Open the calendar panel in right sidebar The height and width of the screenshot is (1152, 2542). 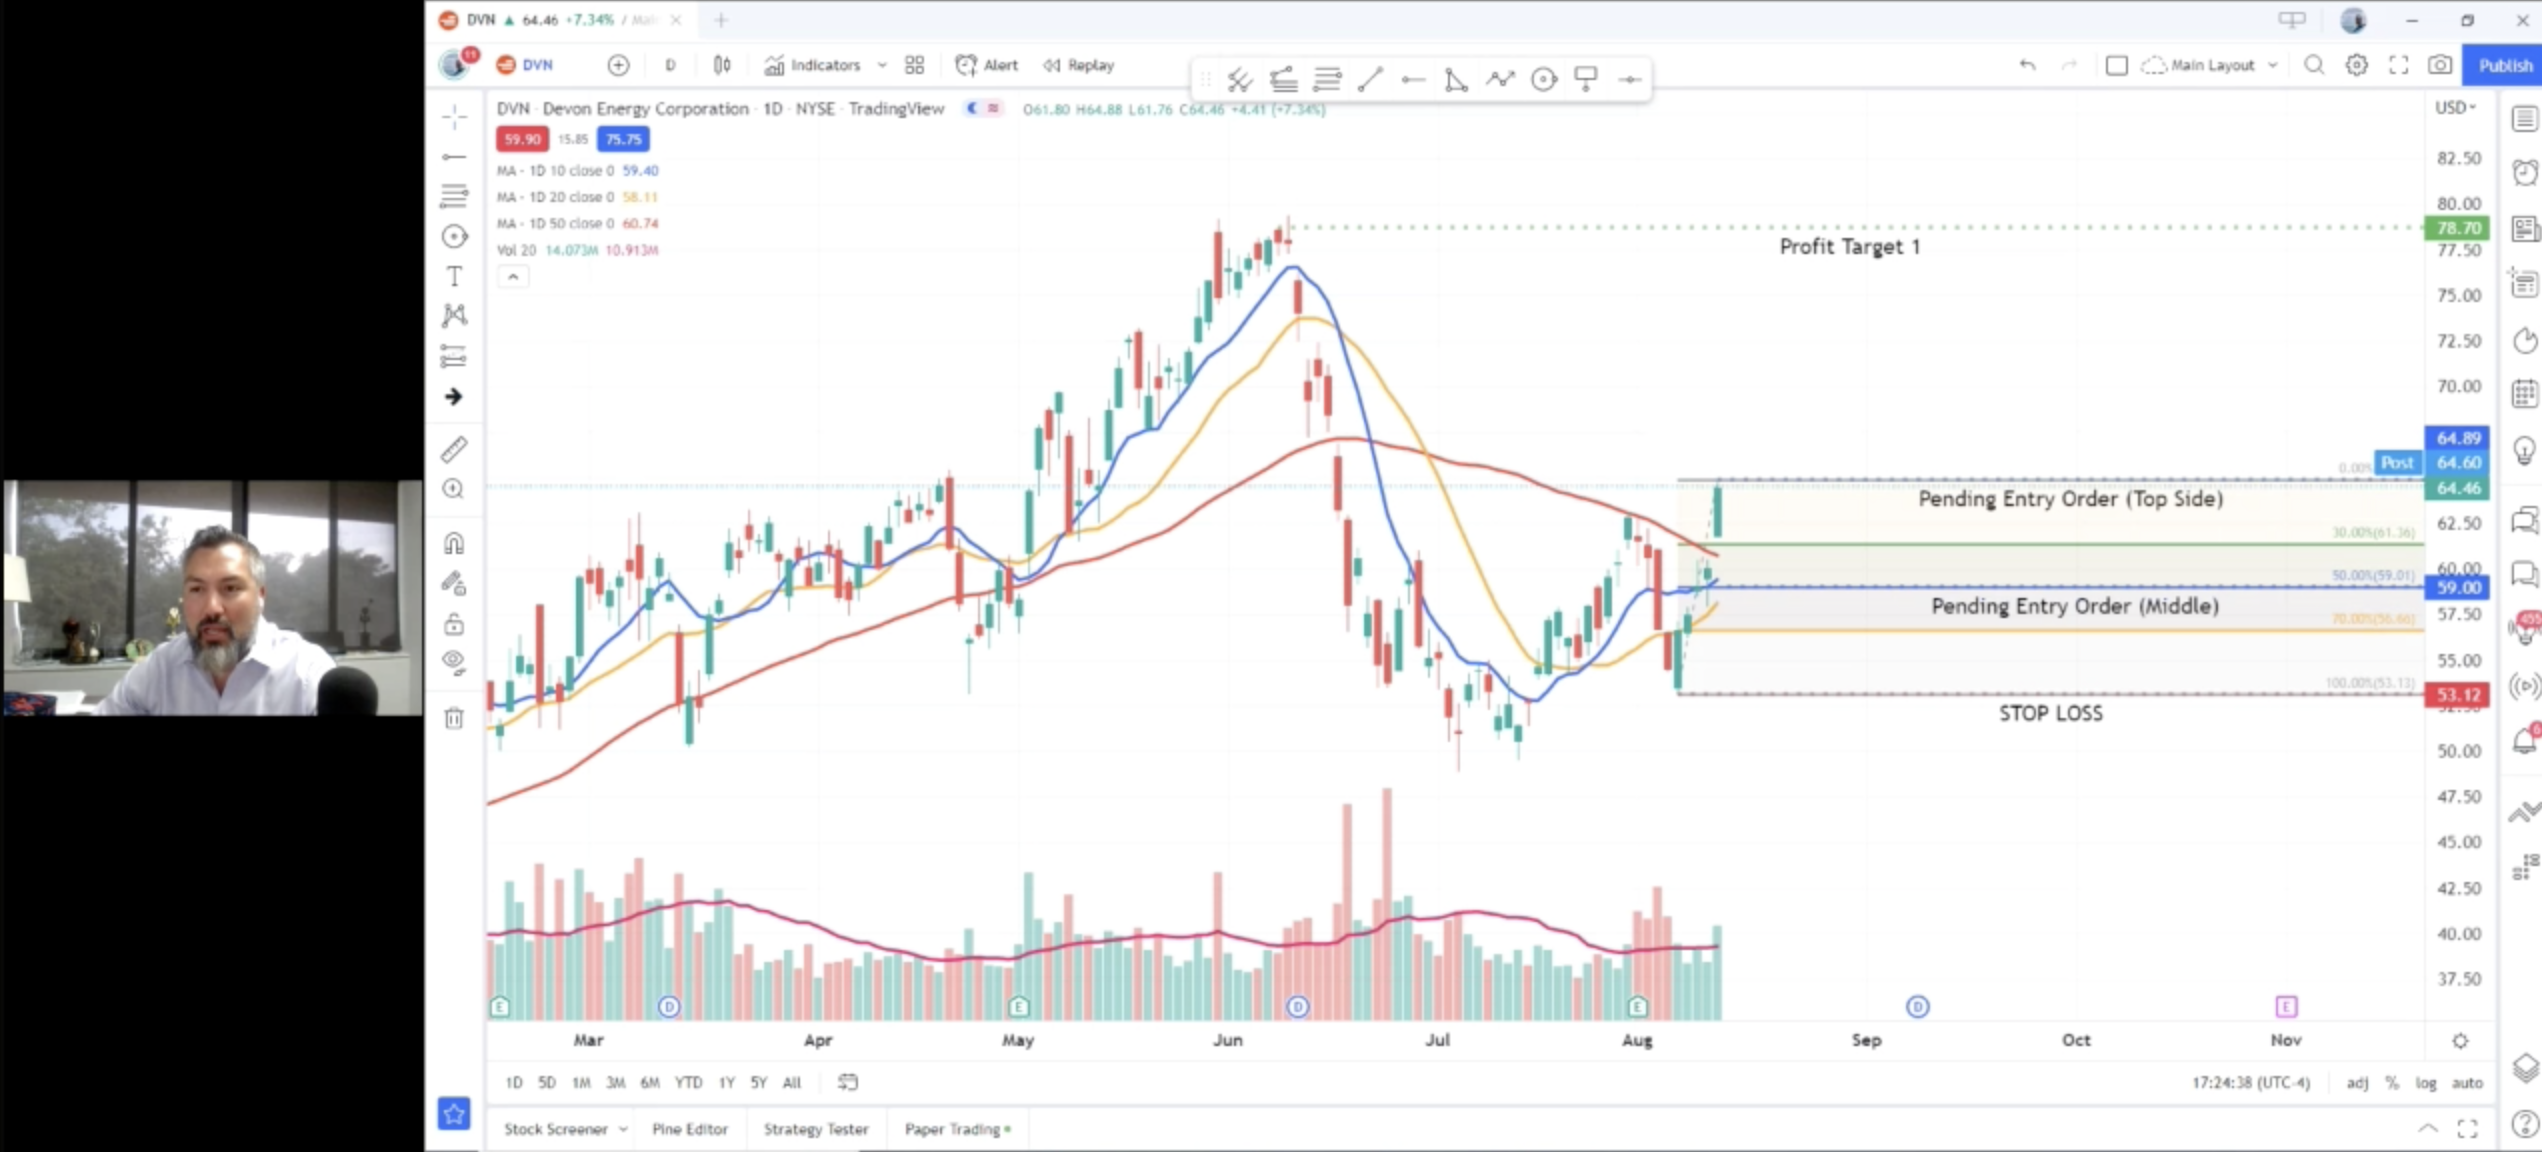click(x=2524, y=394)
